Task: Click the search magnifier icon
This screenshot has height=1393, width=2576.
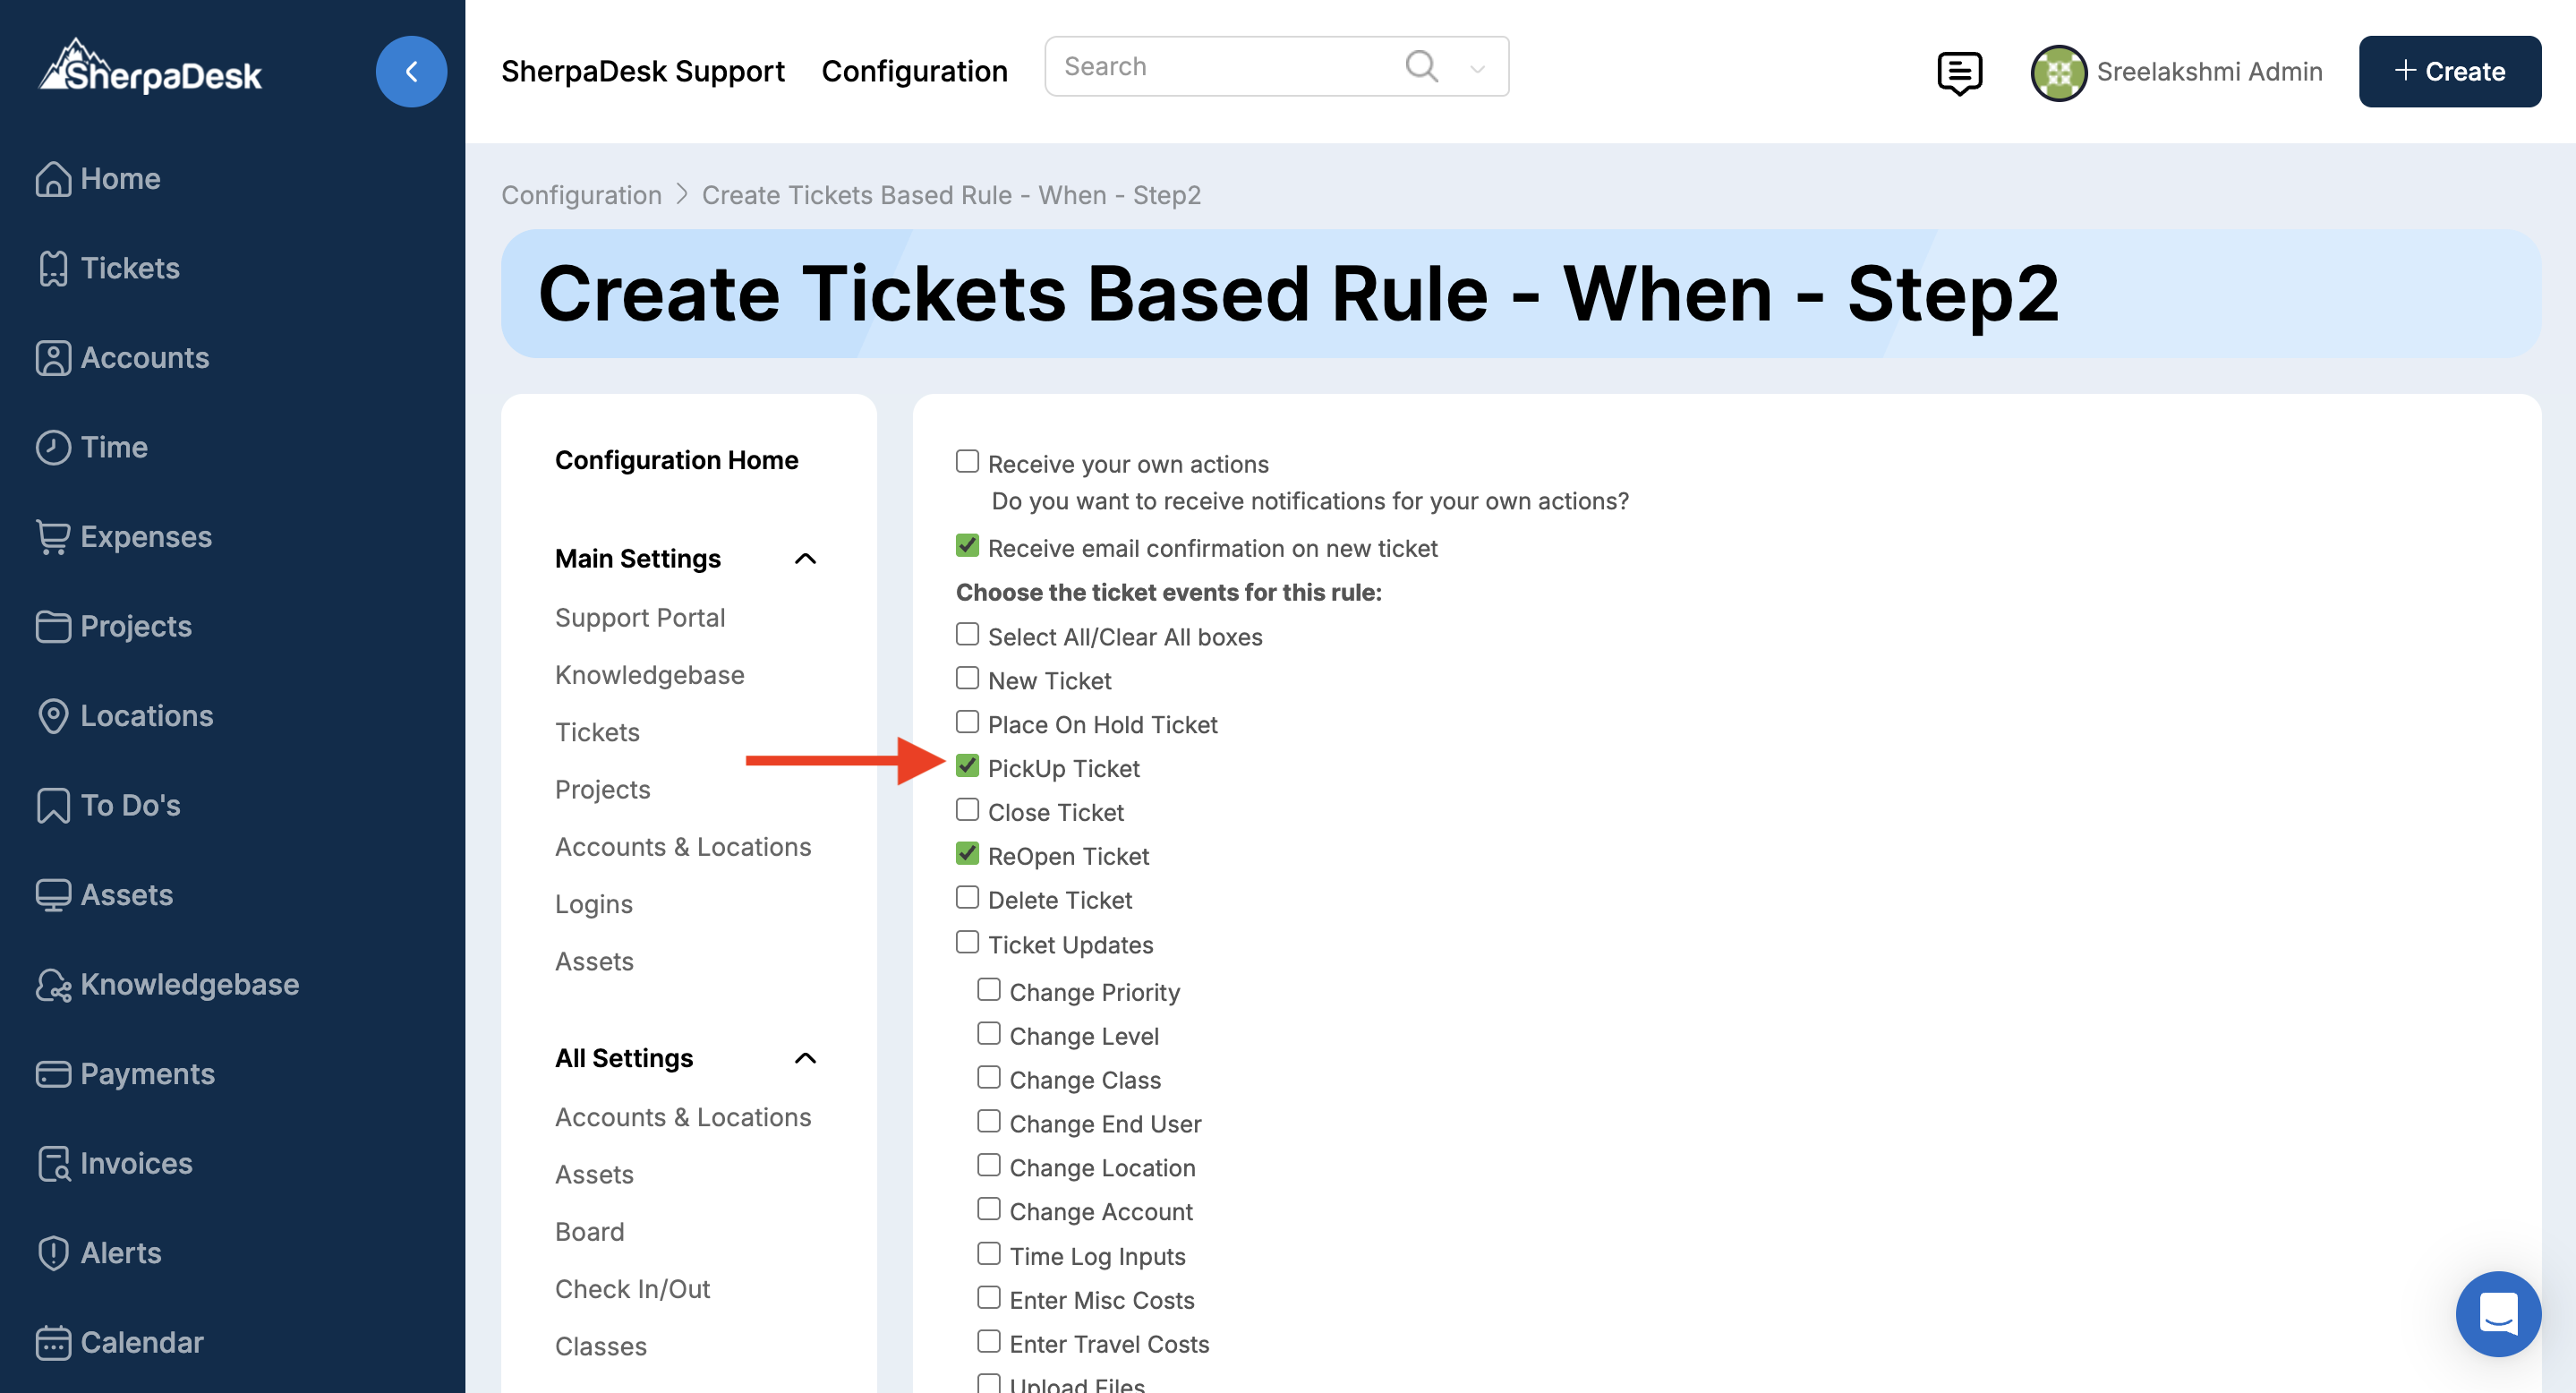Action: coord(1421,67)
